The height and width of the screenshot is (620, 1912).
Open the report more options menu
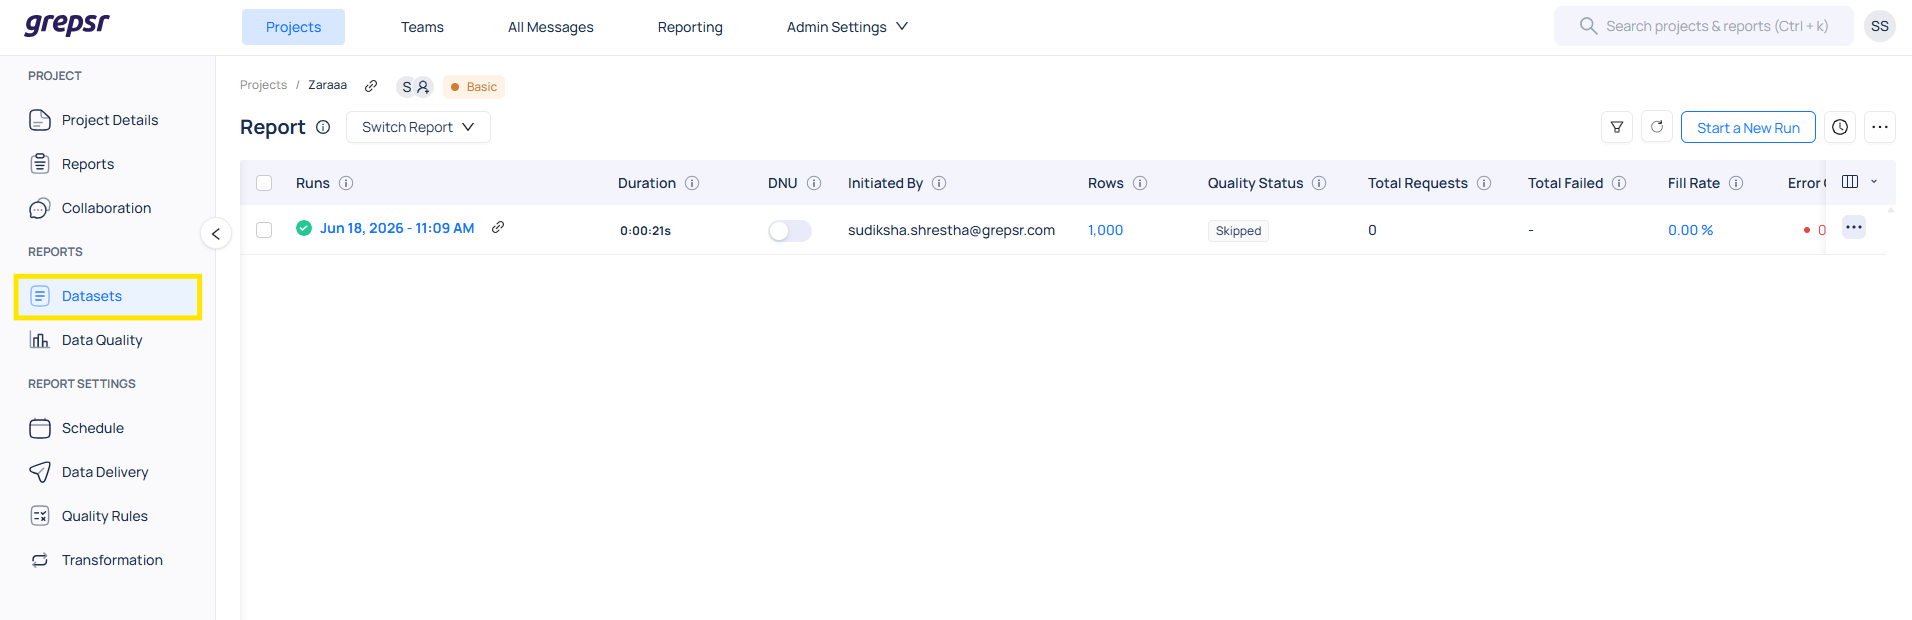point(1880,127)
